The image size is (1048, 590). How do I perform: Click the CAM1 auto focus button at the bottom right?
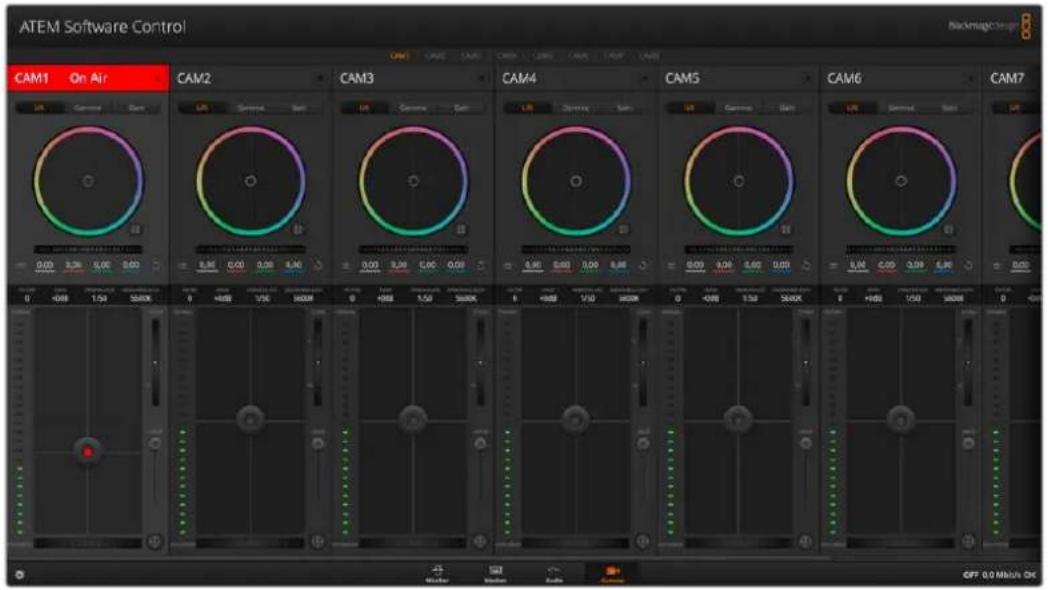click(155, 541)
